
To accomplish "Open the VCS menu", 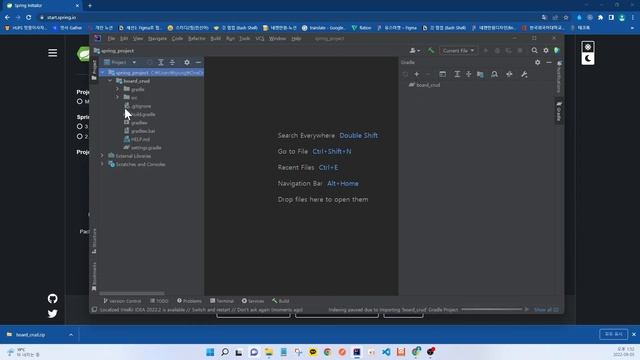I will (x=260, y=38).
